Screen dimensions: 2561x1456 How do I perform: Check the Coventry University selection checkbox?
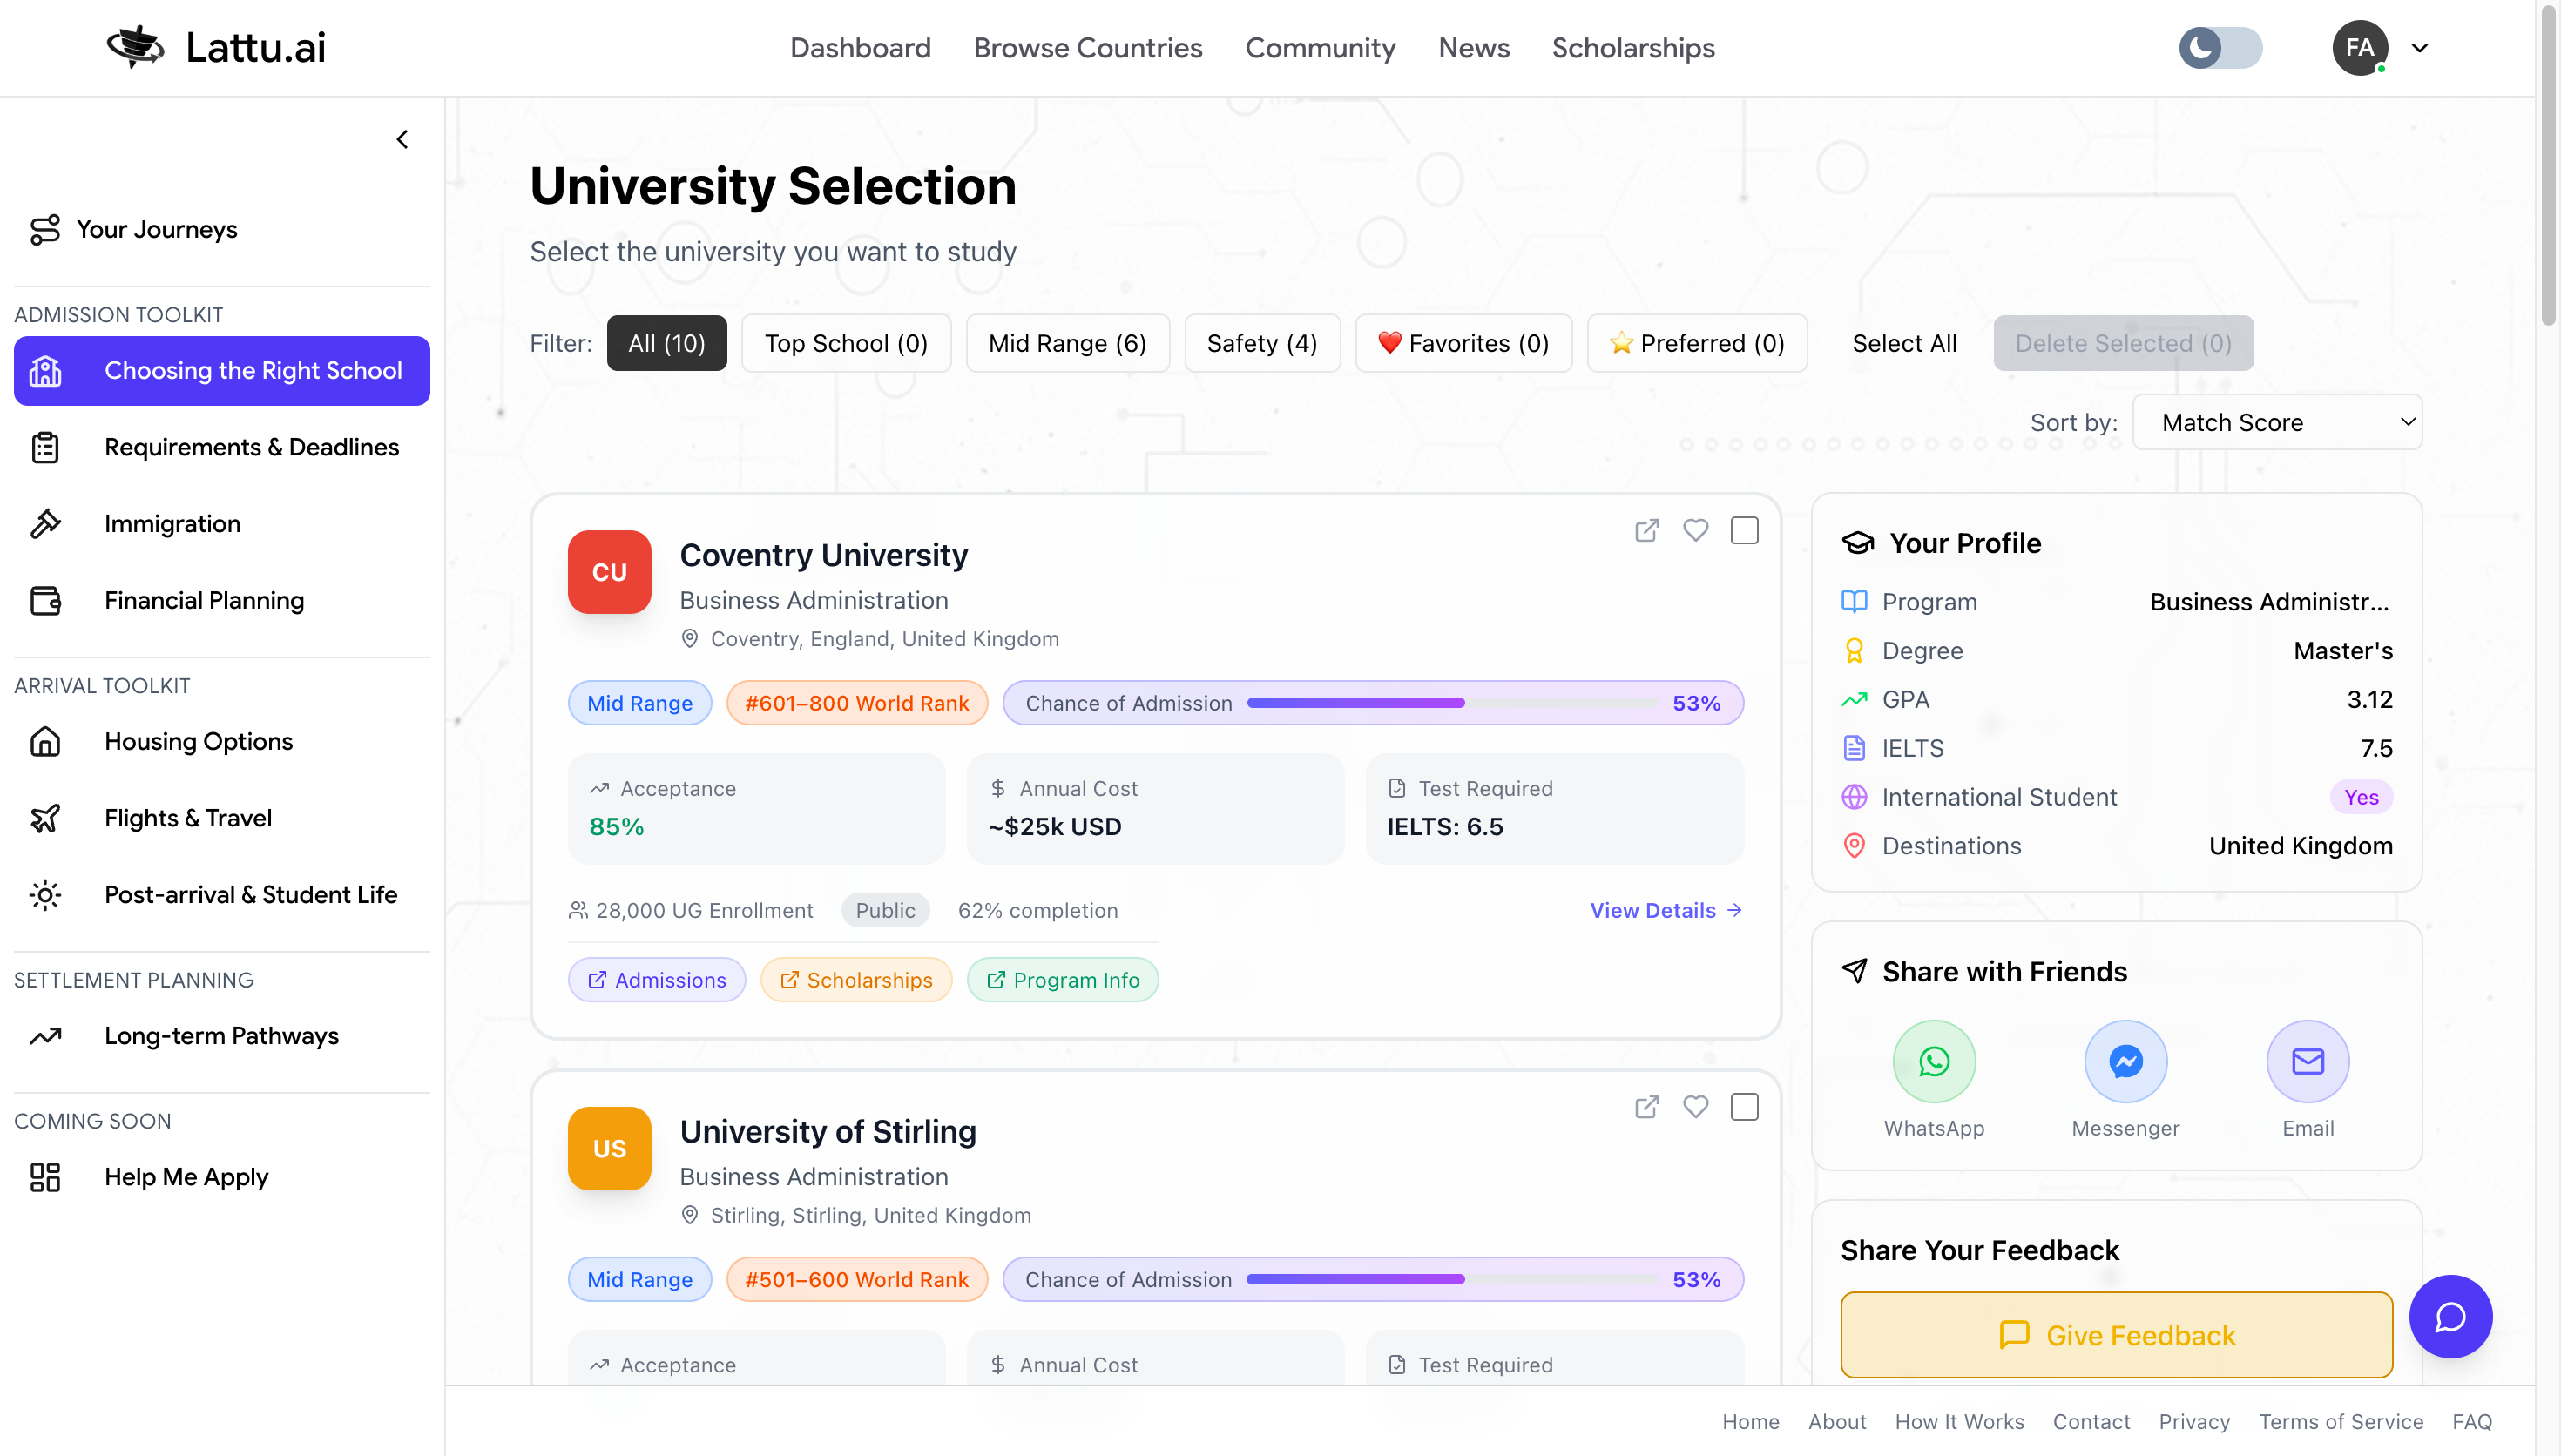coord(1744,530)
